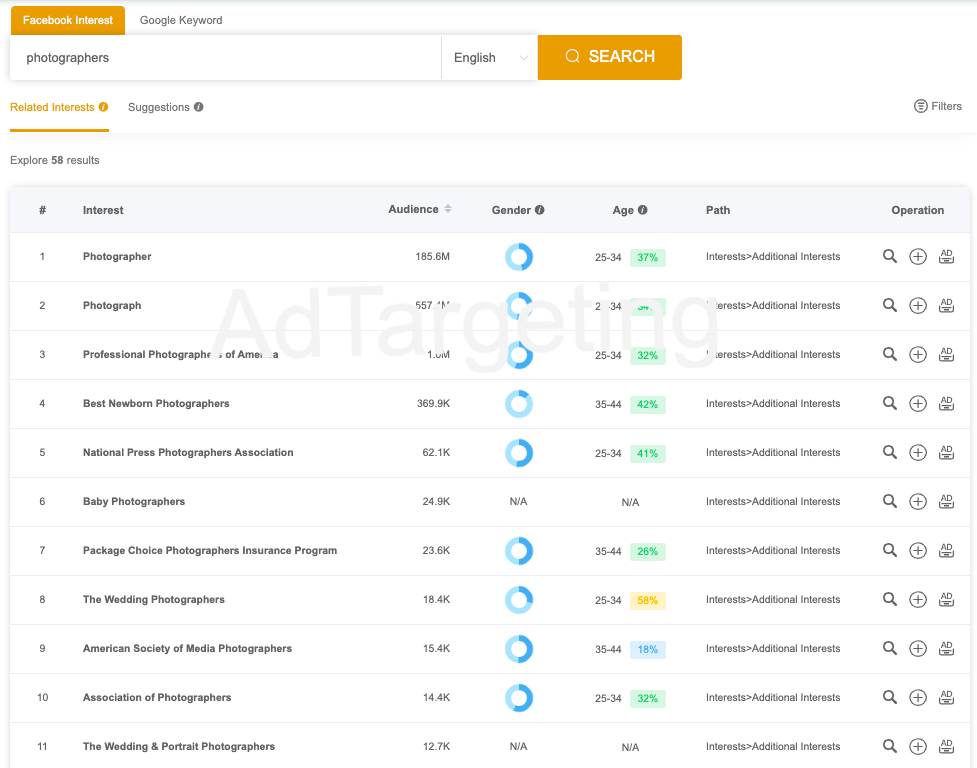Image resolution: width=977 pixels, height=768 pixels.
Task: Click gender donut chart for The Wedding Photographers
Action: 519,600
